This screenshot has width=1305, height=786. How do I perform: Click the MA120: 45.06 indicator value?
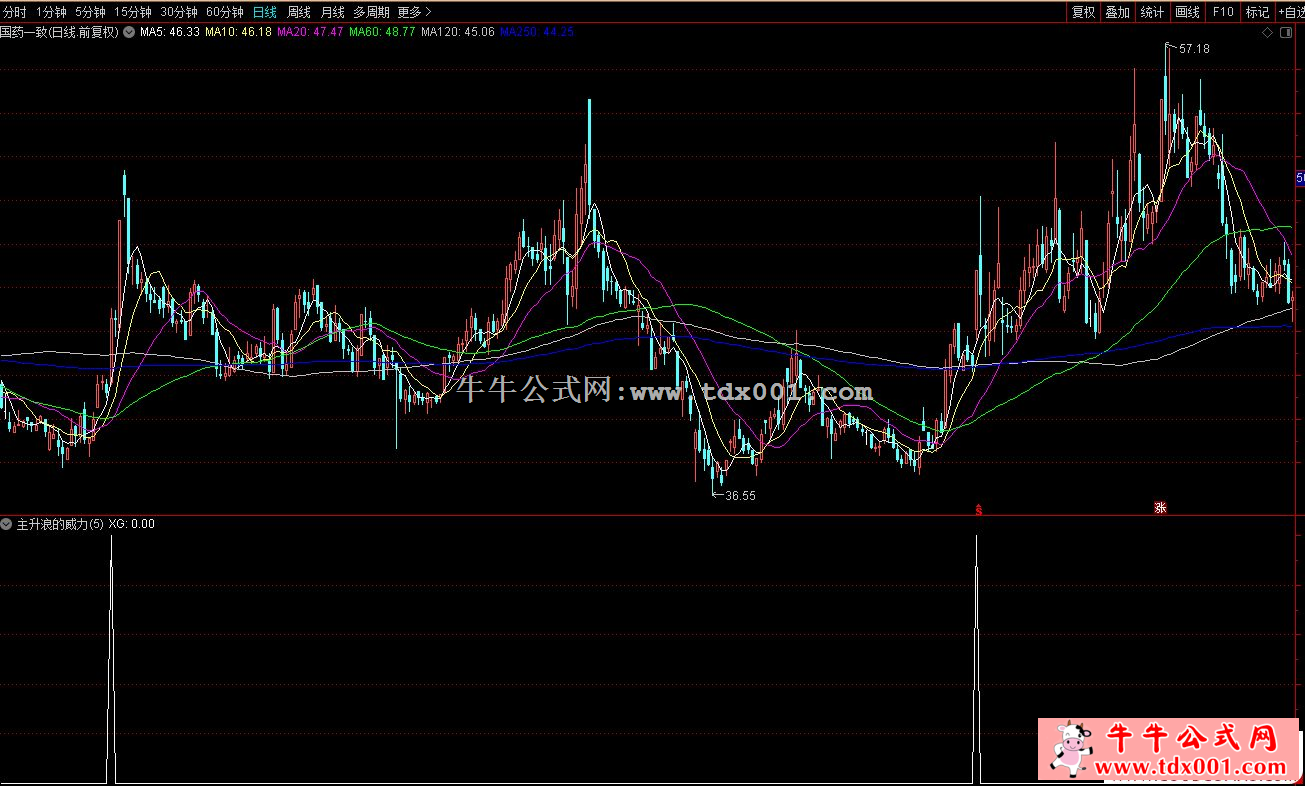tap(457, 32)
